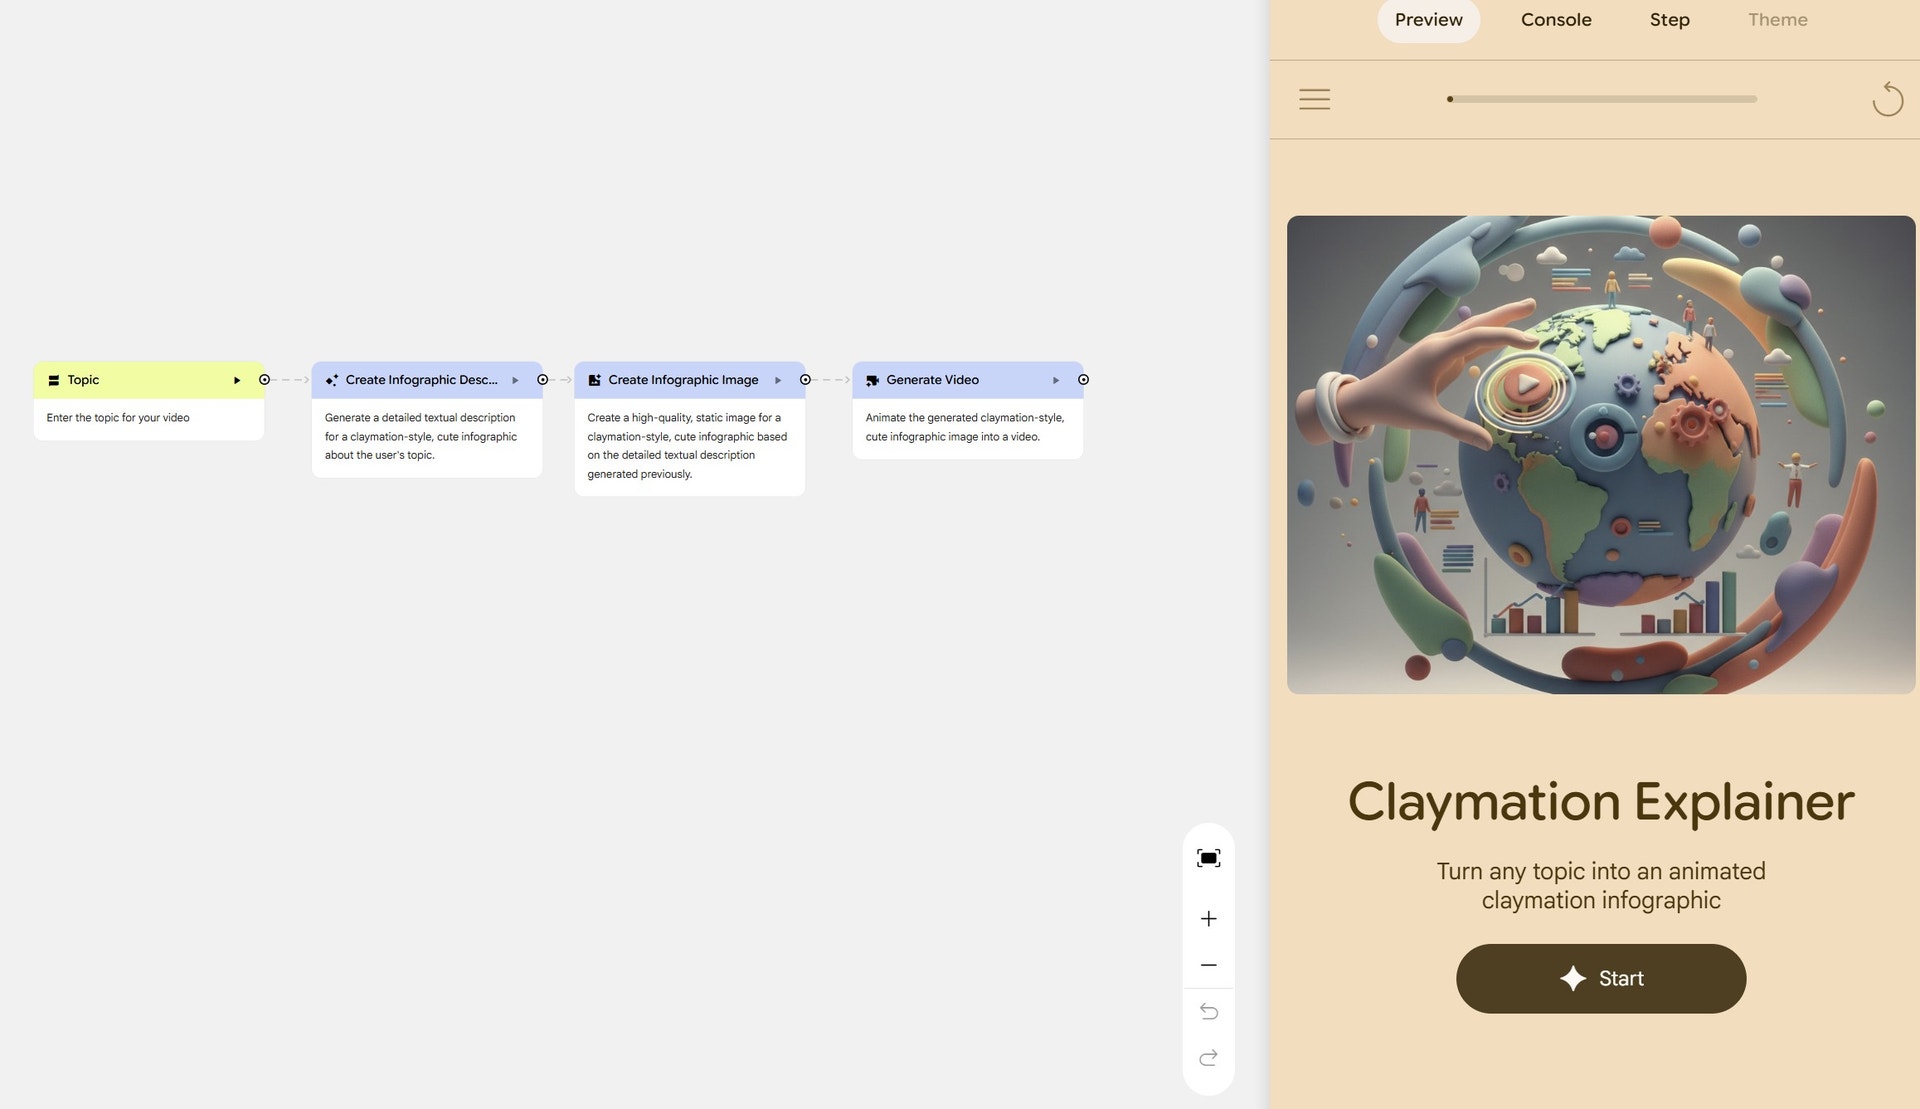The height and width of the screenshot is (1109, 1920).
Task: Run the Topic node's play arrow
Action: (x=237, y=380)
